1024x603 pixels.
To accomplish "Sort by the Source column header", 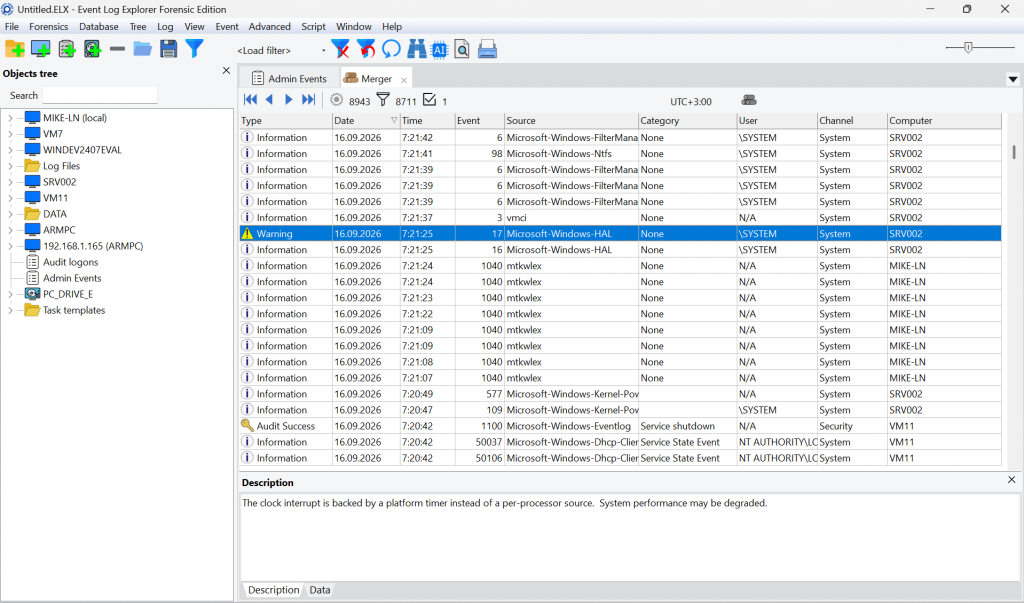I will [x=571, y=121].
